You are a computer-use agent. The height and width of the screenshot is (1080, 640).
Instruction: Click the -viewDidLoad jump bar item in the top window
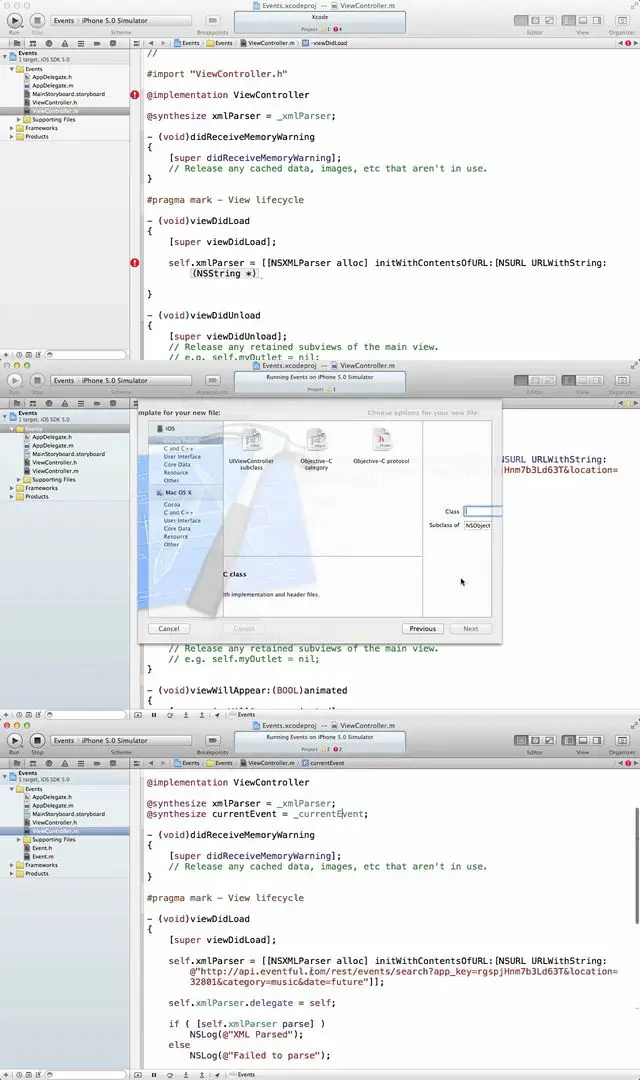(x=325, y=43)
